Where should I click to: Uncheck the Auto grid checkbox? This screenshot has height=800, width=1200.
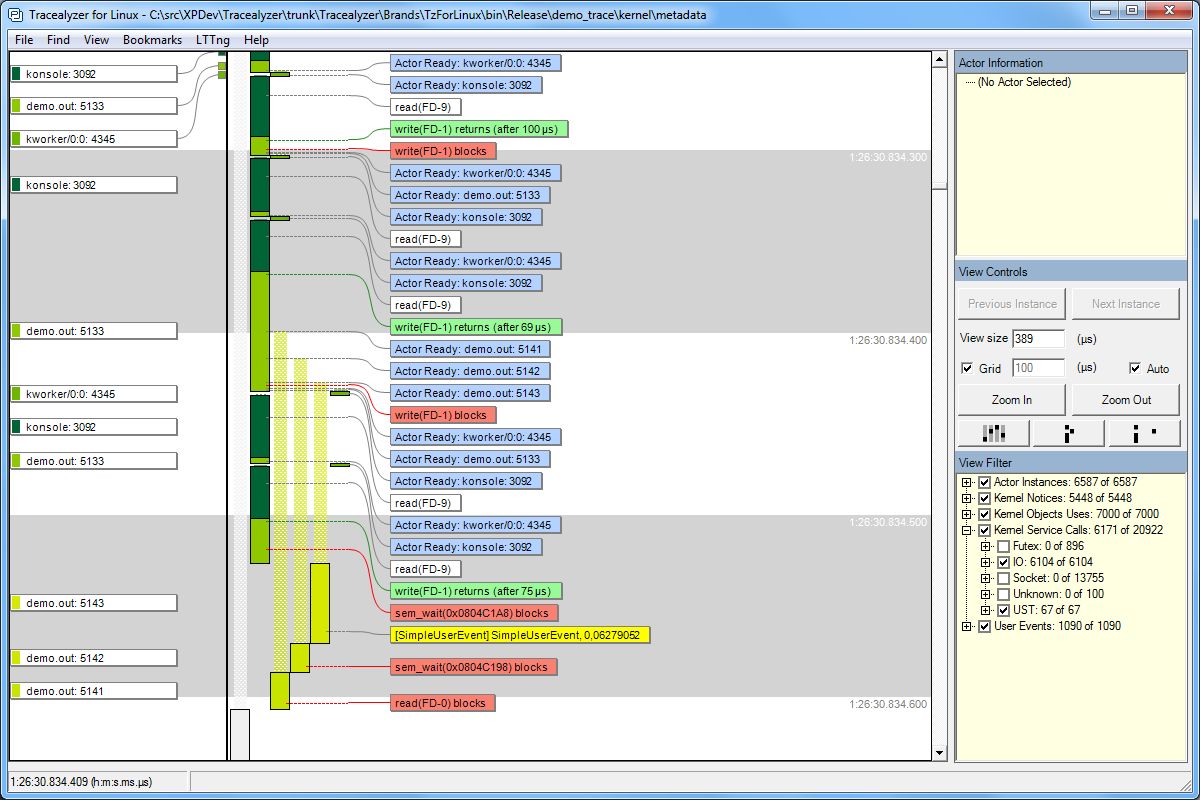(x=1135, y=369)
